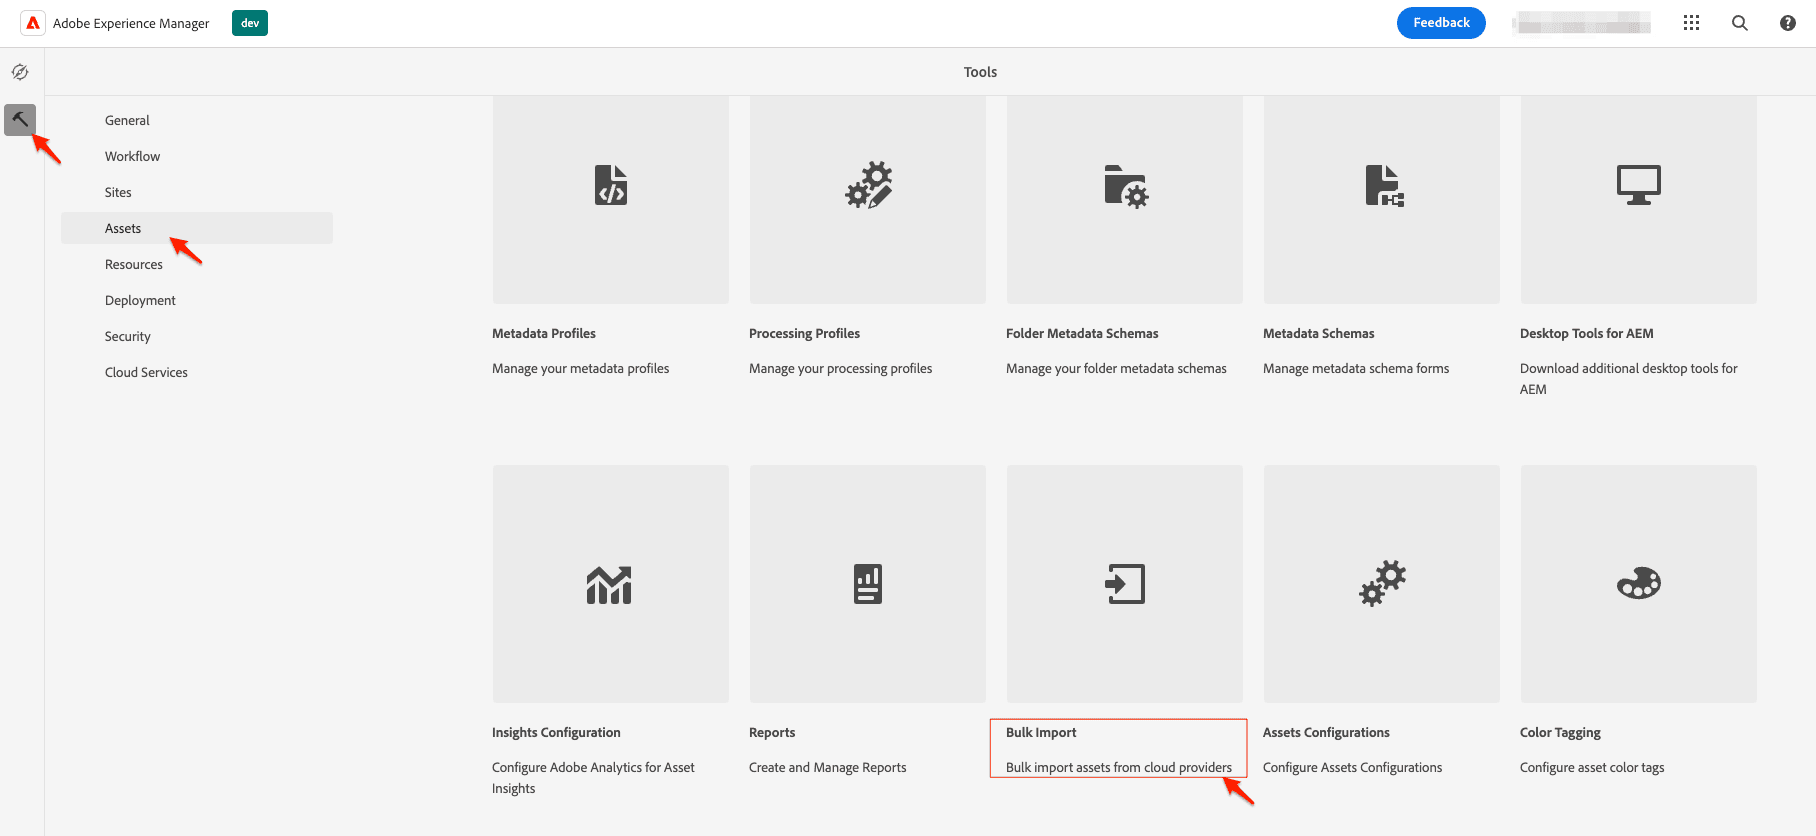Click 'Bulk import assets from cloud providers' text
The width and height of the screenshot is (1816, 836).
(x=1119, y=767)
